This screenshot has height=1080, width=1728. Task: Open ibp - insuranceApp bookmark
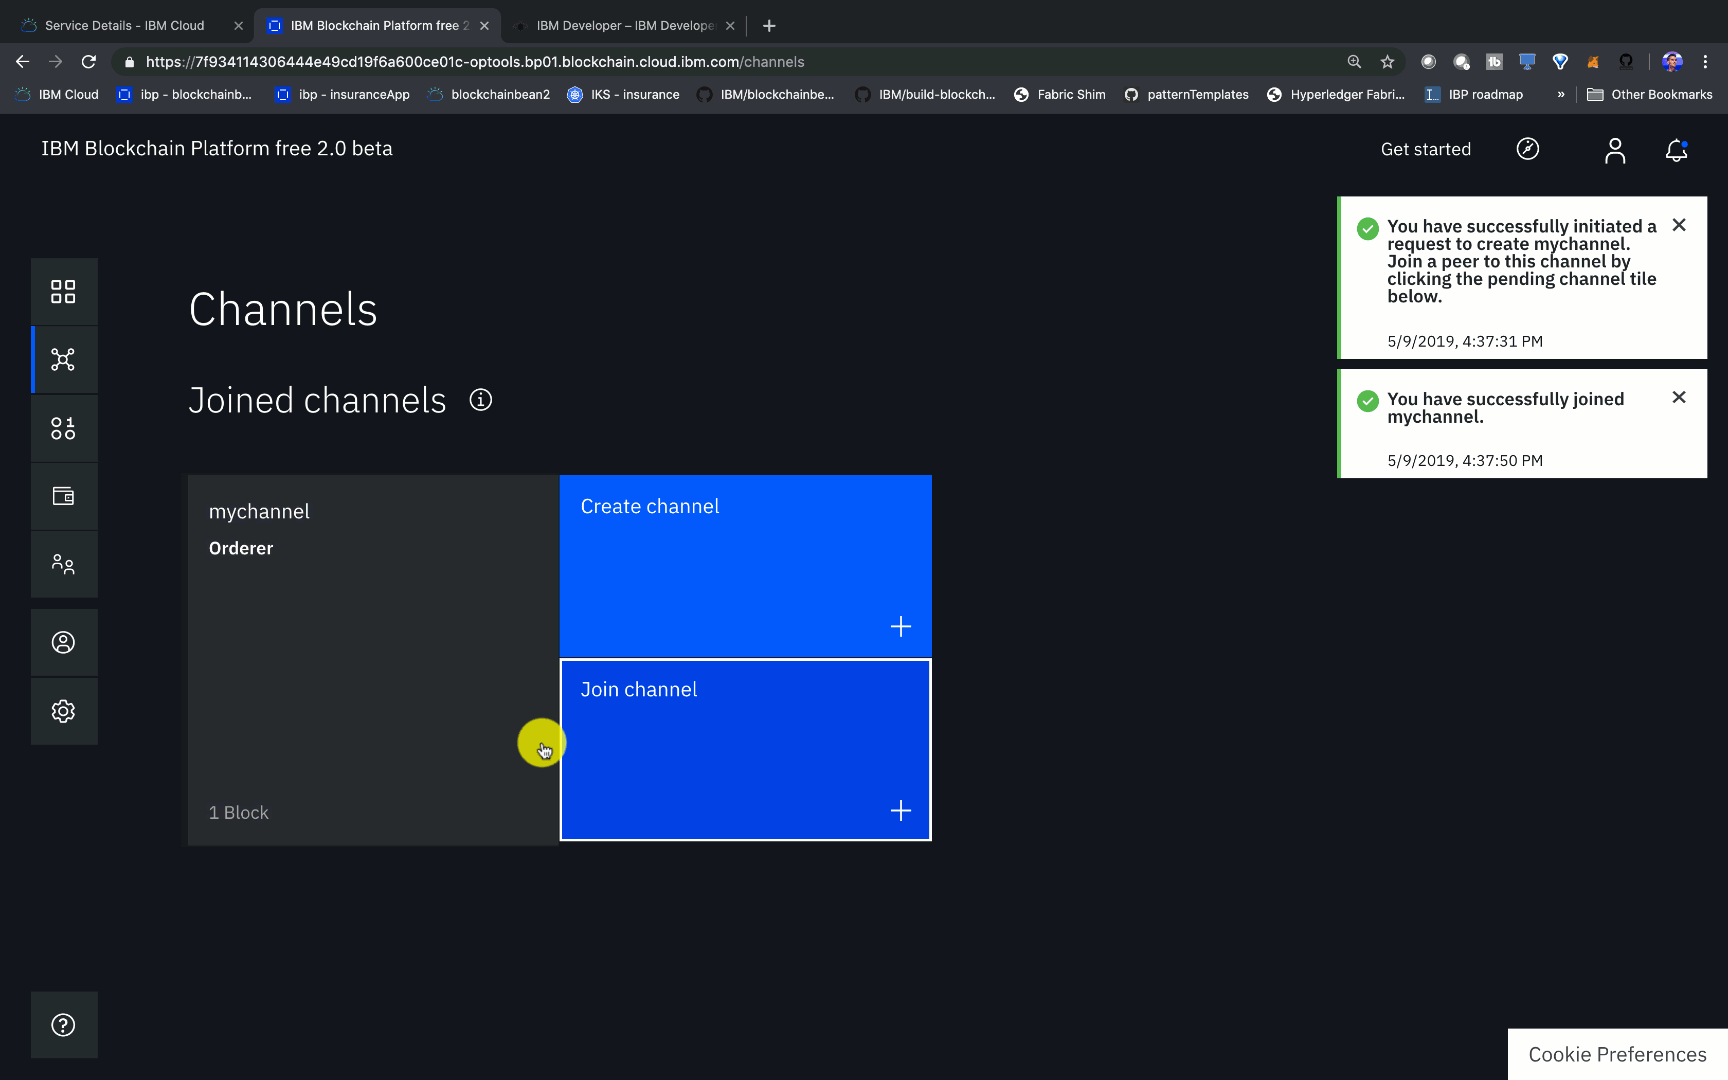click(x=343, y=94)
